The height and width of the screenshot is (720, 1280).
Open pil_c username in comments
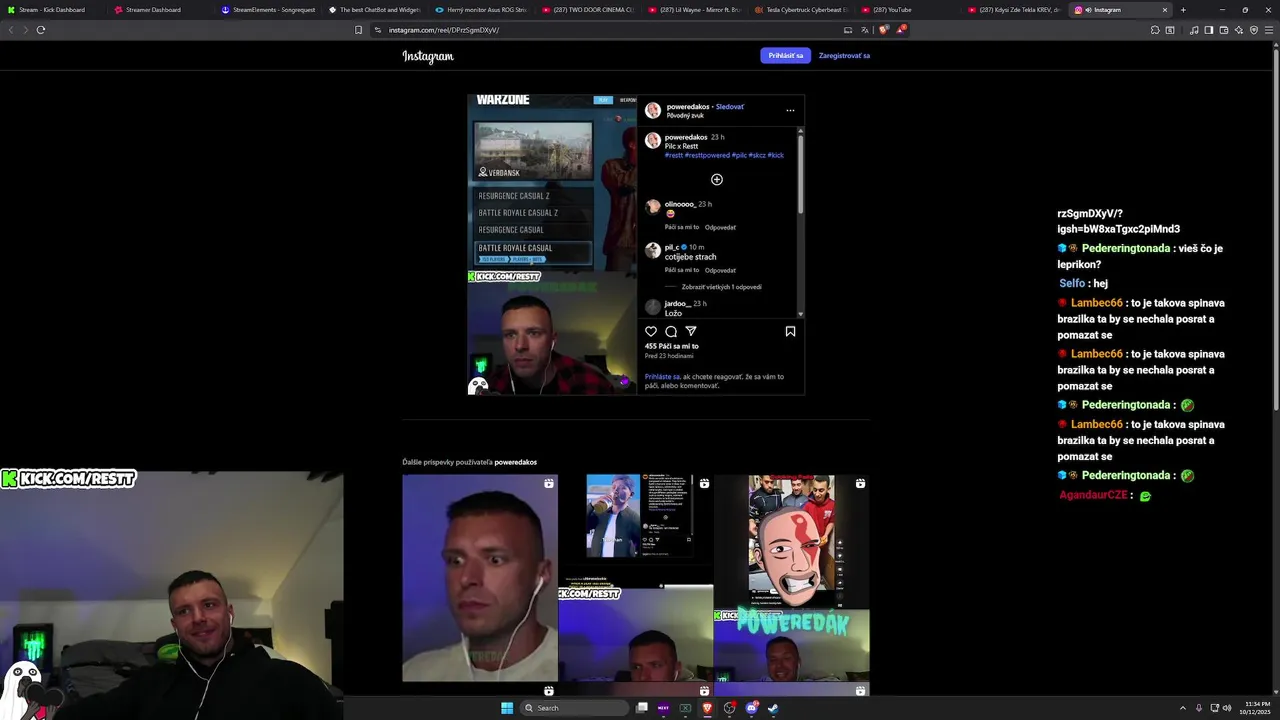672,247
